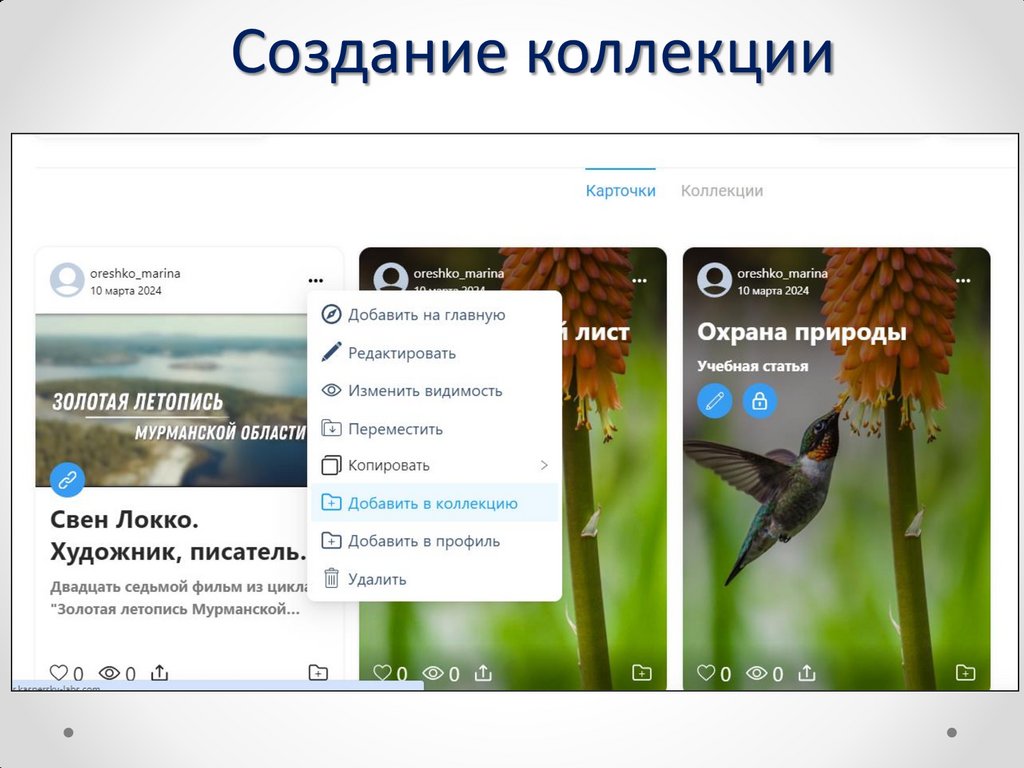This screenshot has width=1024, height=768.
Task: Click the 10 марта 2024 date on Охрана природы card
Action: click(x=773, y=291)
